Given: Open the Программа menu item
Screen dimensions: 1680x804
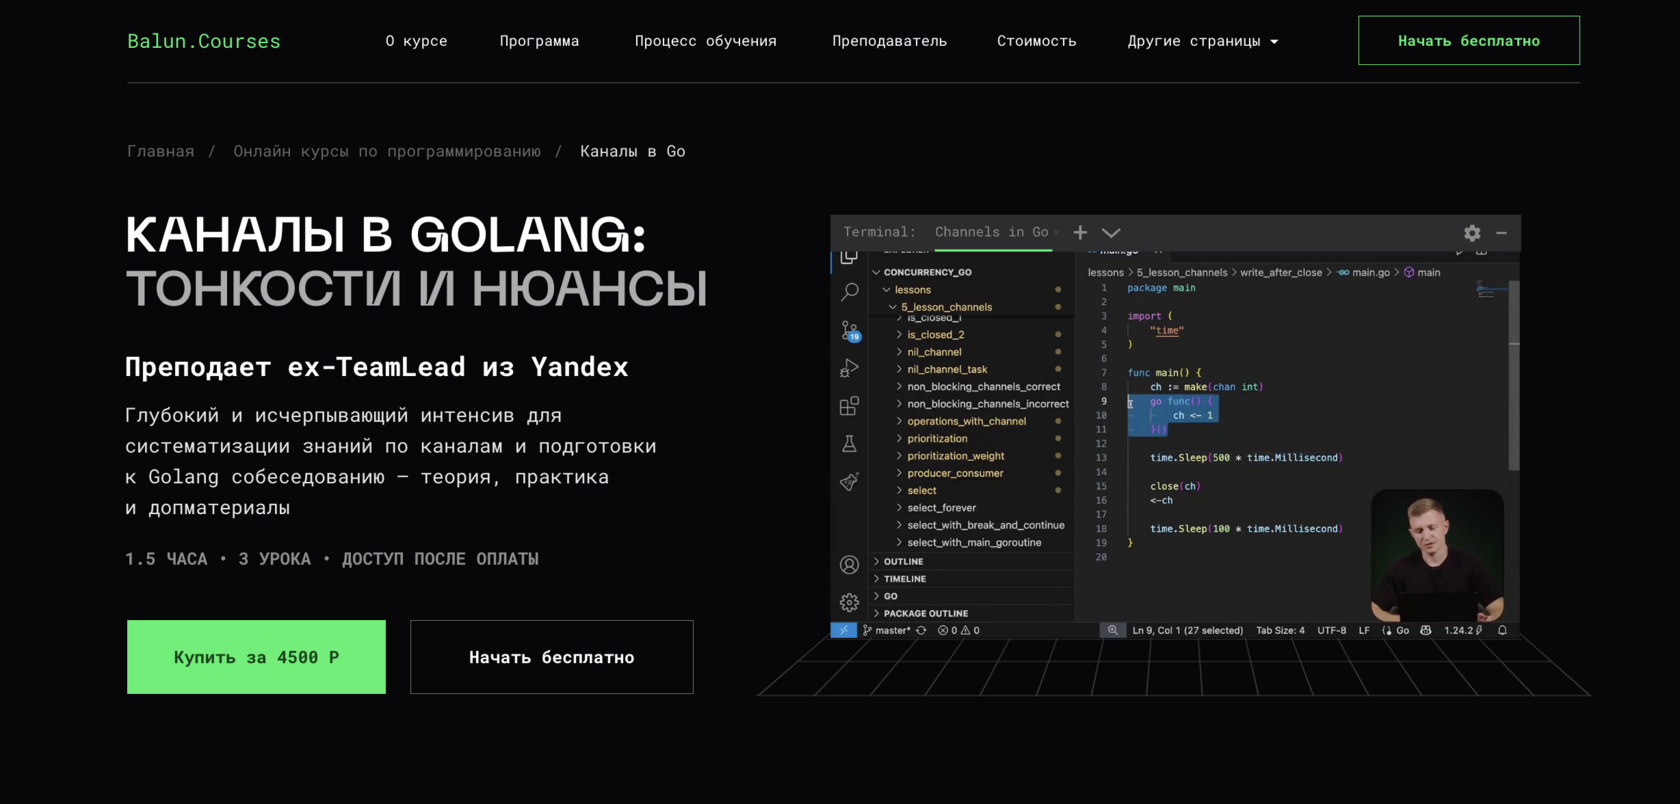Looking at the screenshot, I should [539, 41].
